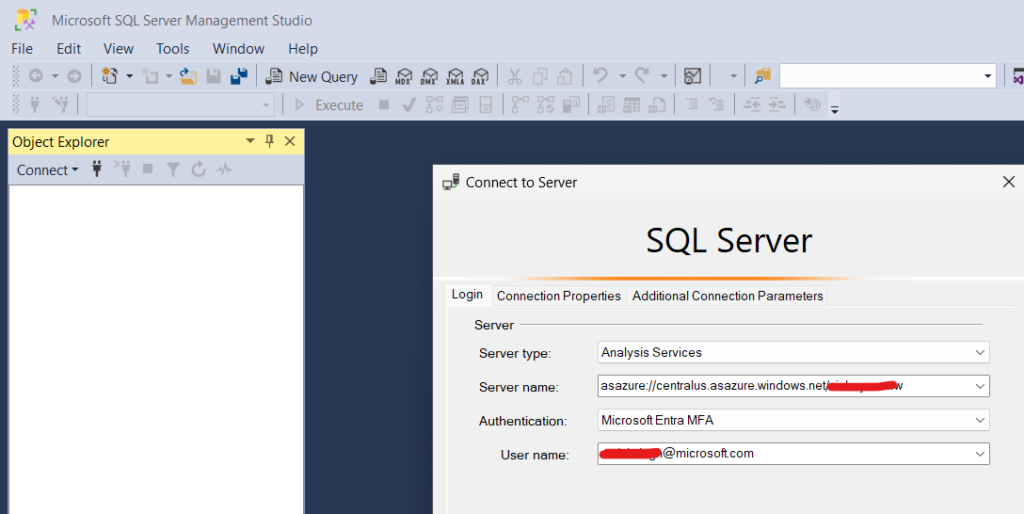This screenshot has width=1024, height=514.
Task: Click the Results to Grid icon
Action: (x=632, y=104)
